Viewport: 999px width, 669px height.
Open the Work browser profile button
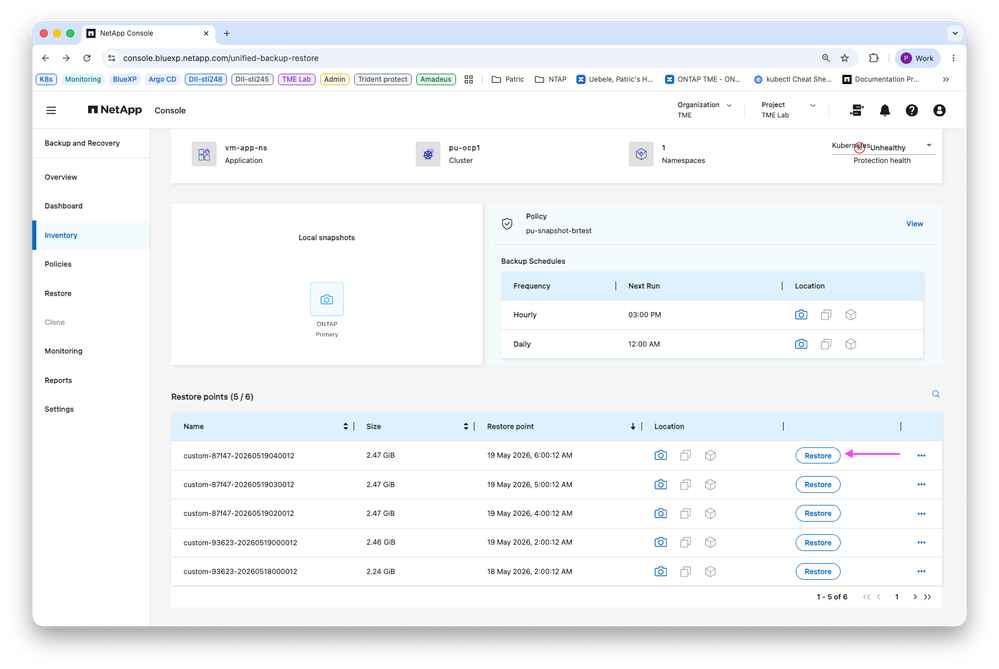coord(917,58)
